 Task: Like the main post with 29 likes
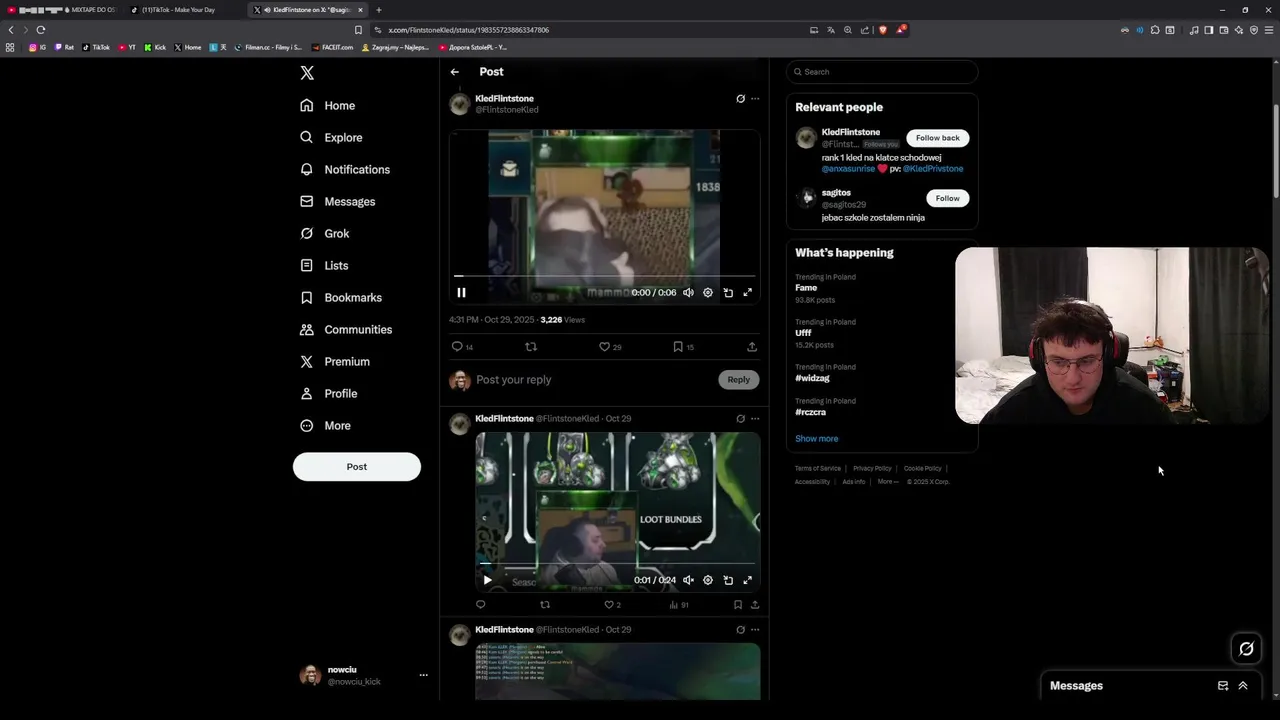610,347
